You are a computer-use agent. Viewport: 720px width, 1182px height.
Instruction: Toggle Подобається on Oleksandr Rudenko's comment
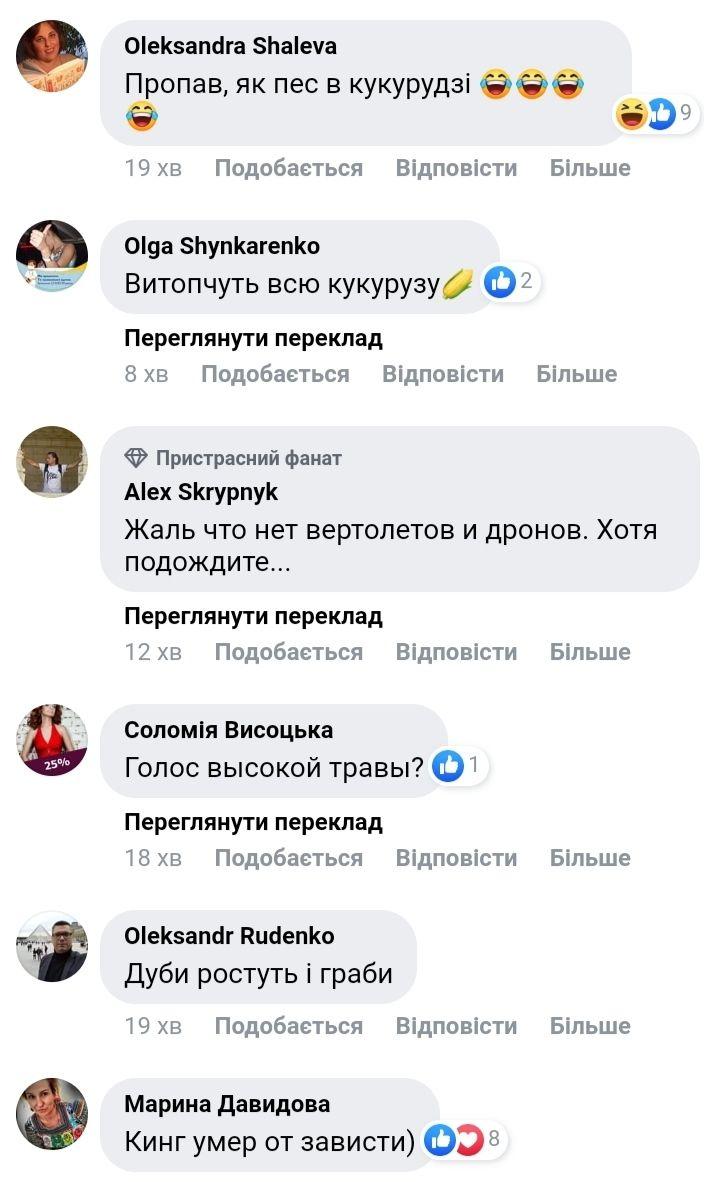coord(288,1026)
